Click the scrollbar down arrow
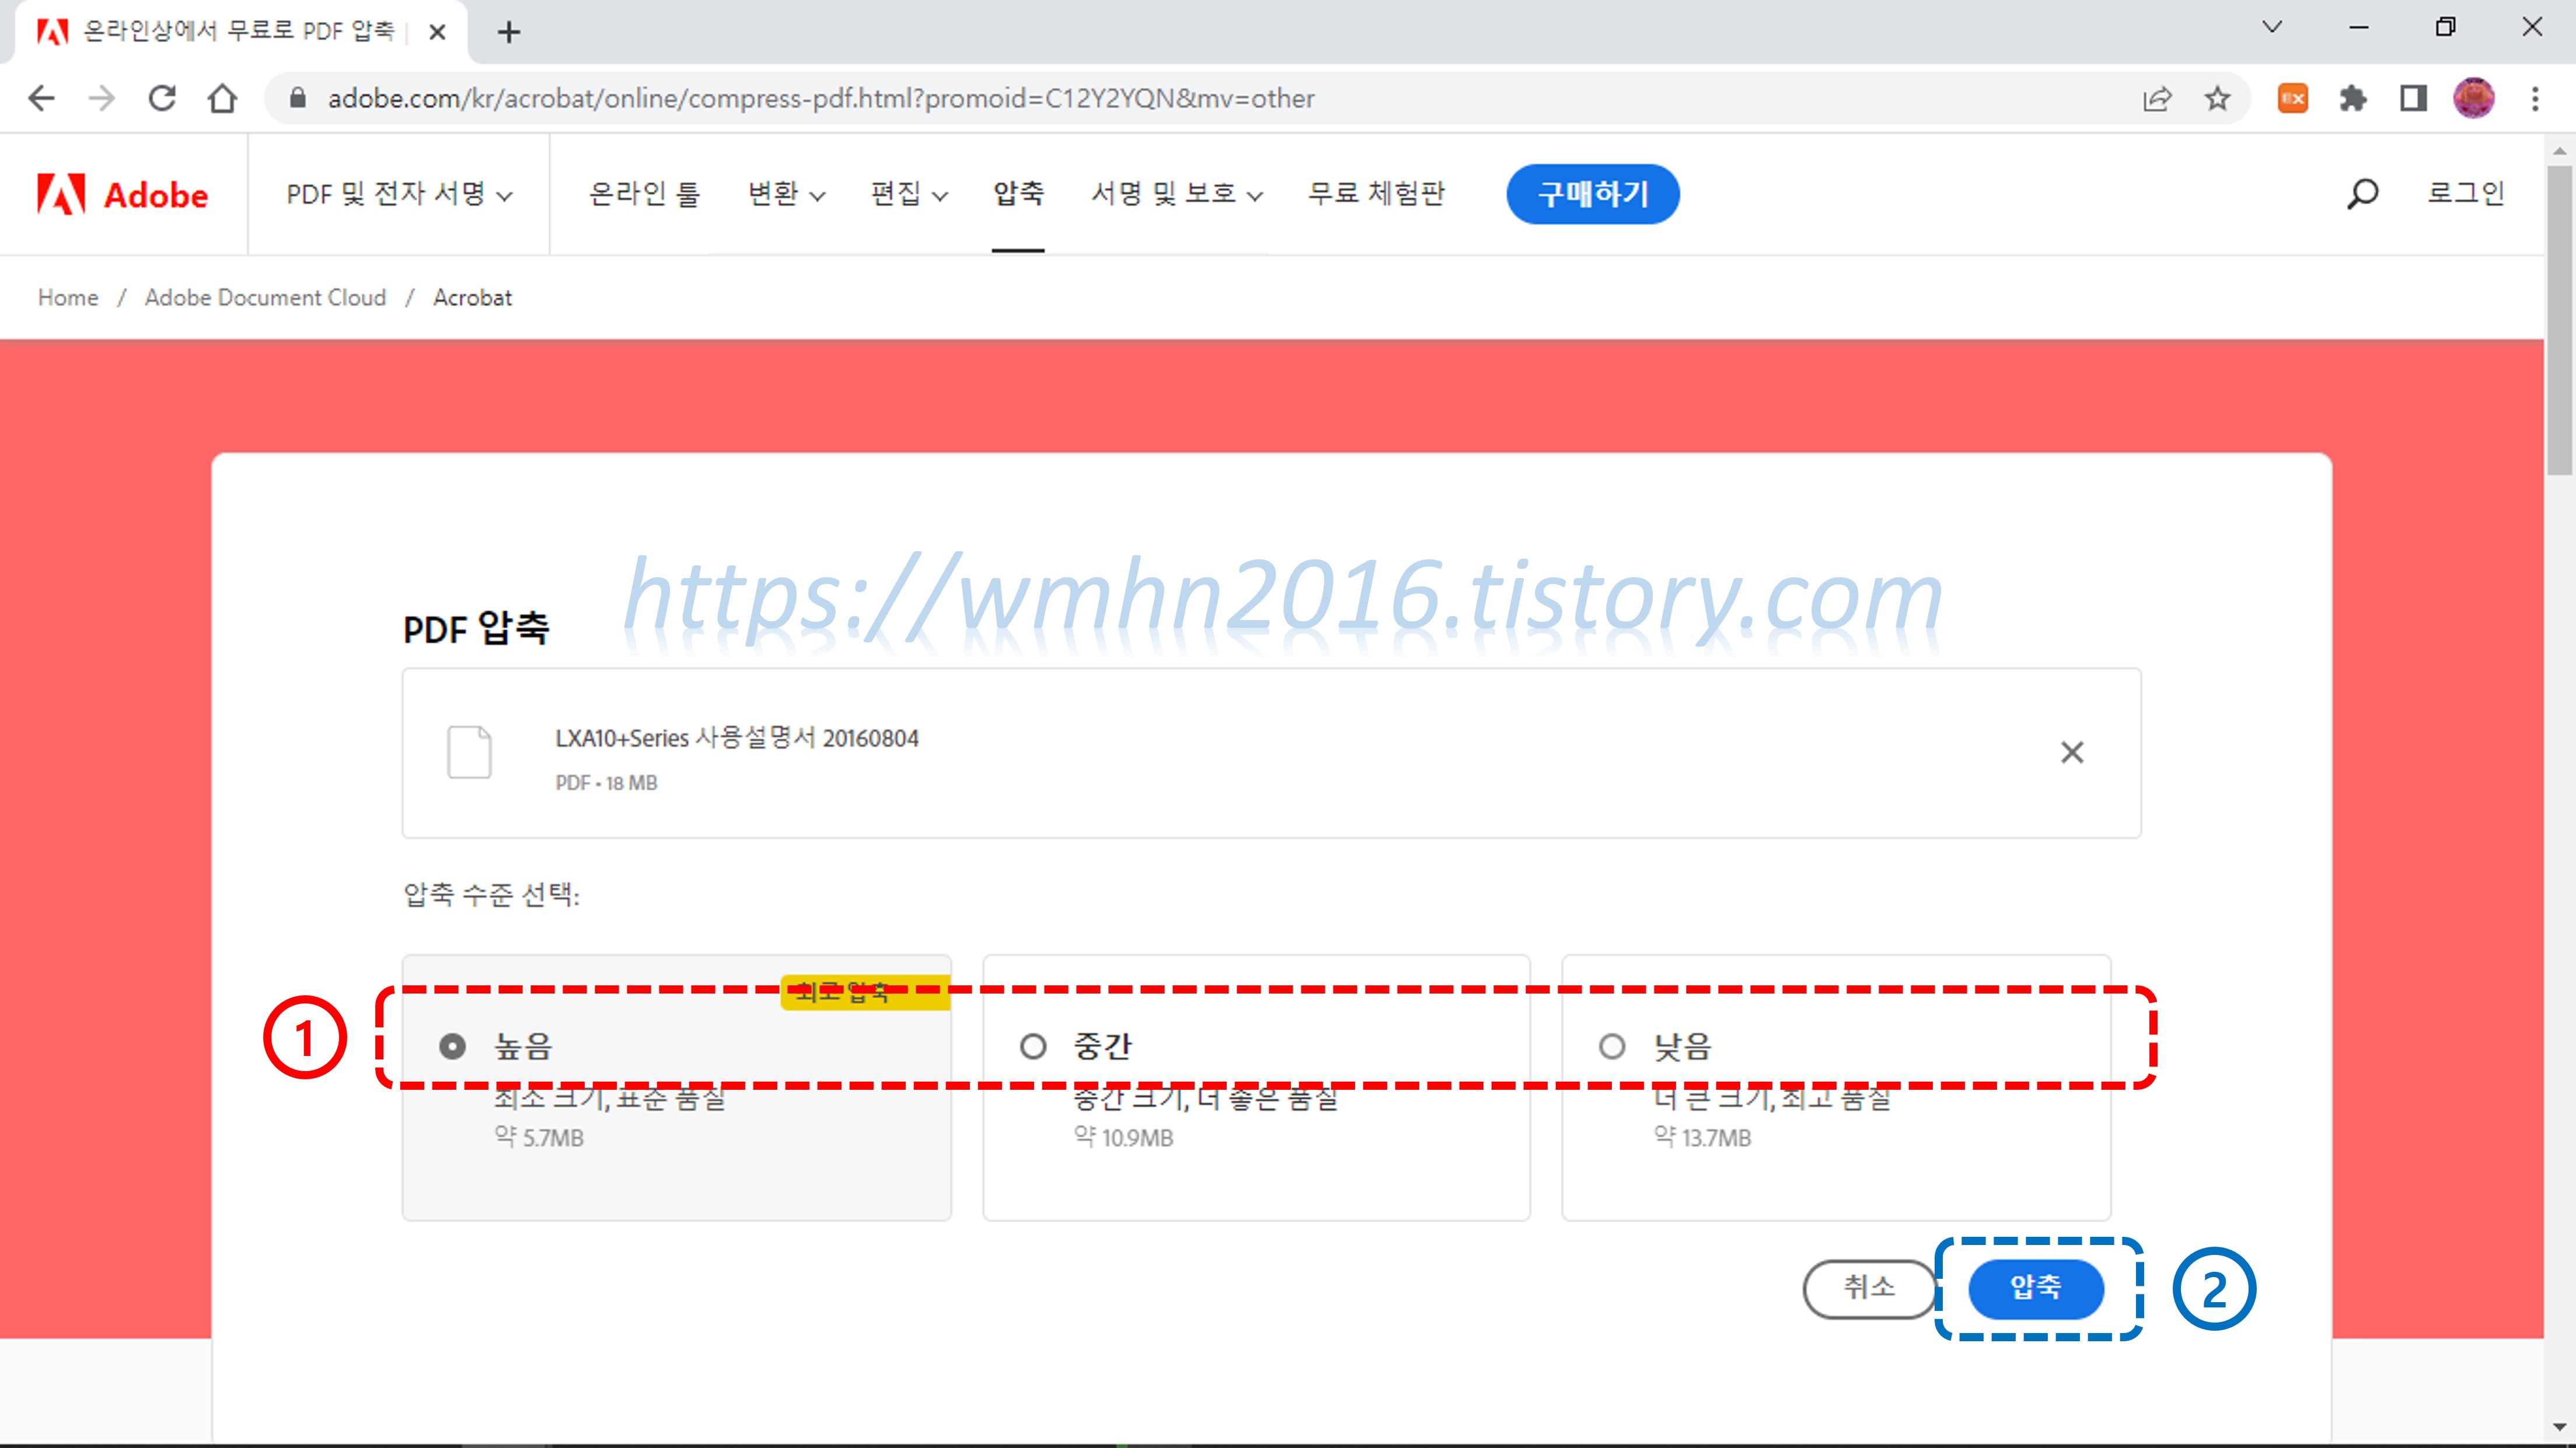 2560,1427
